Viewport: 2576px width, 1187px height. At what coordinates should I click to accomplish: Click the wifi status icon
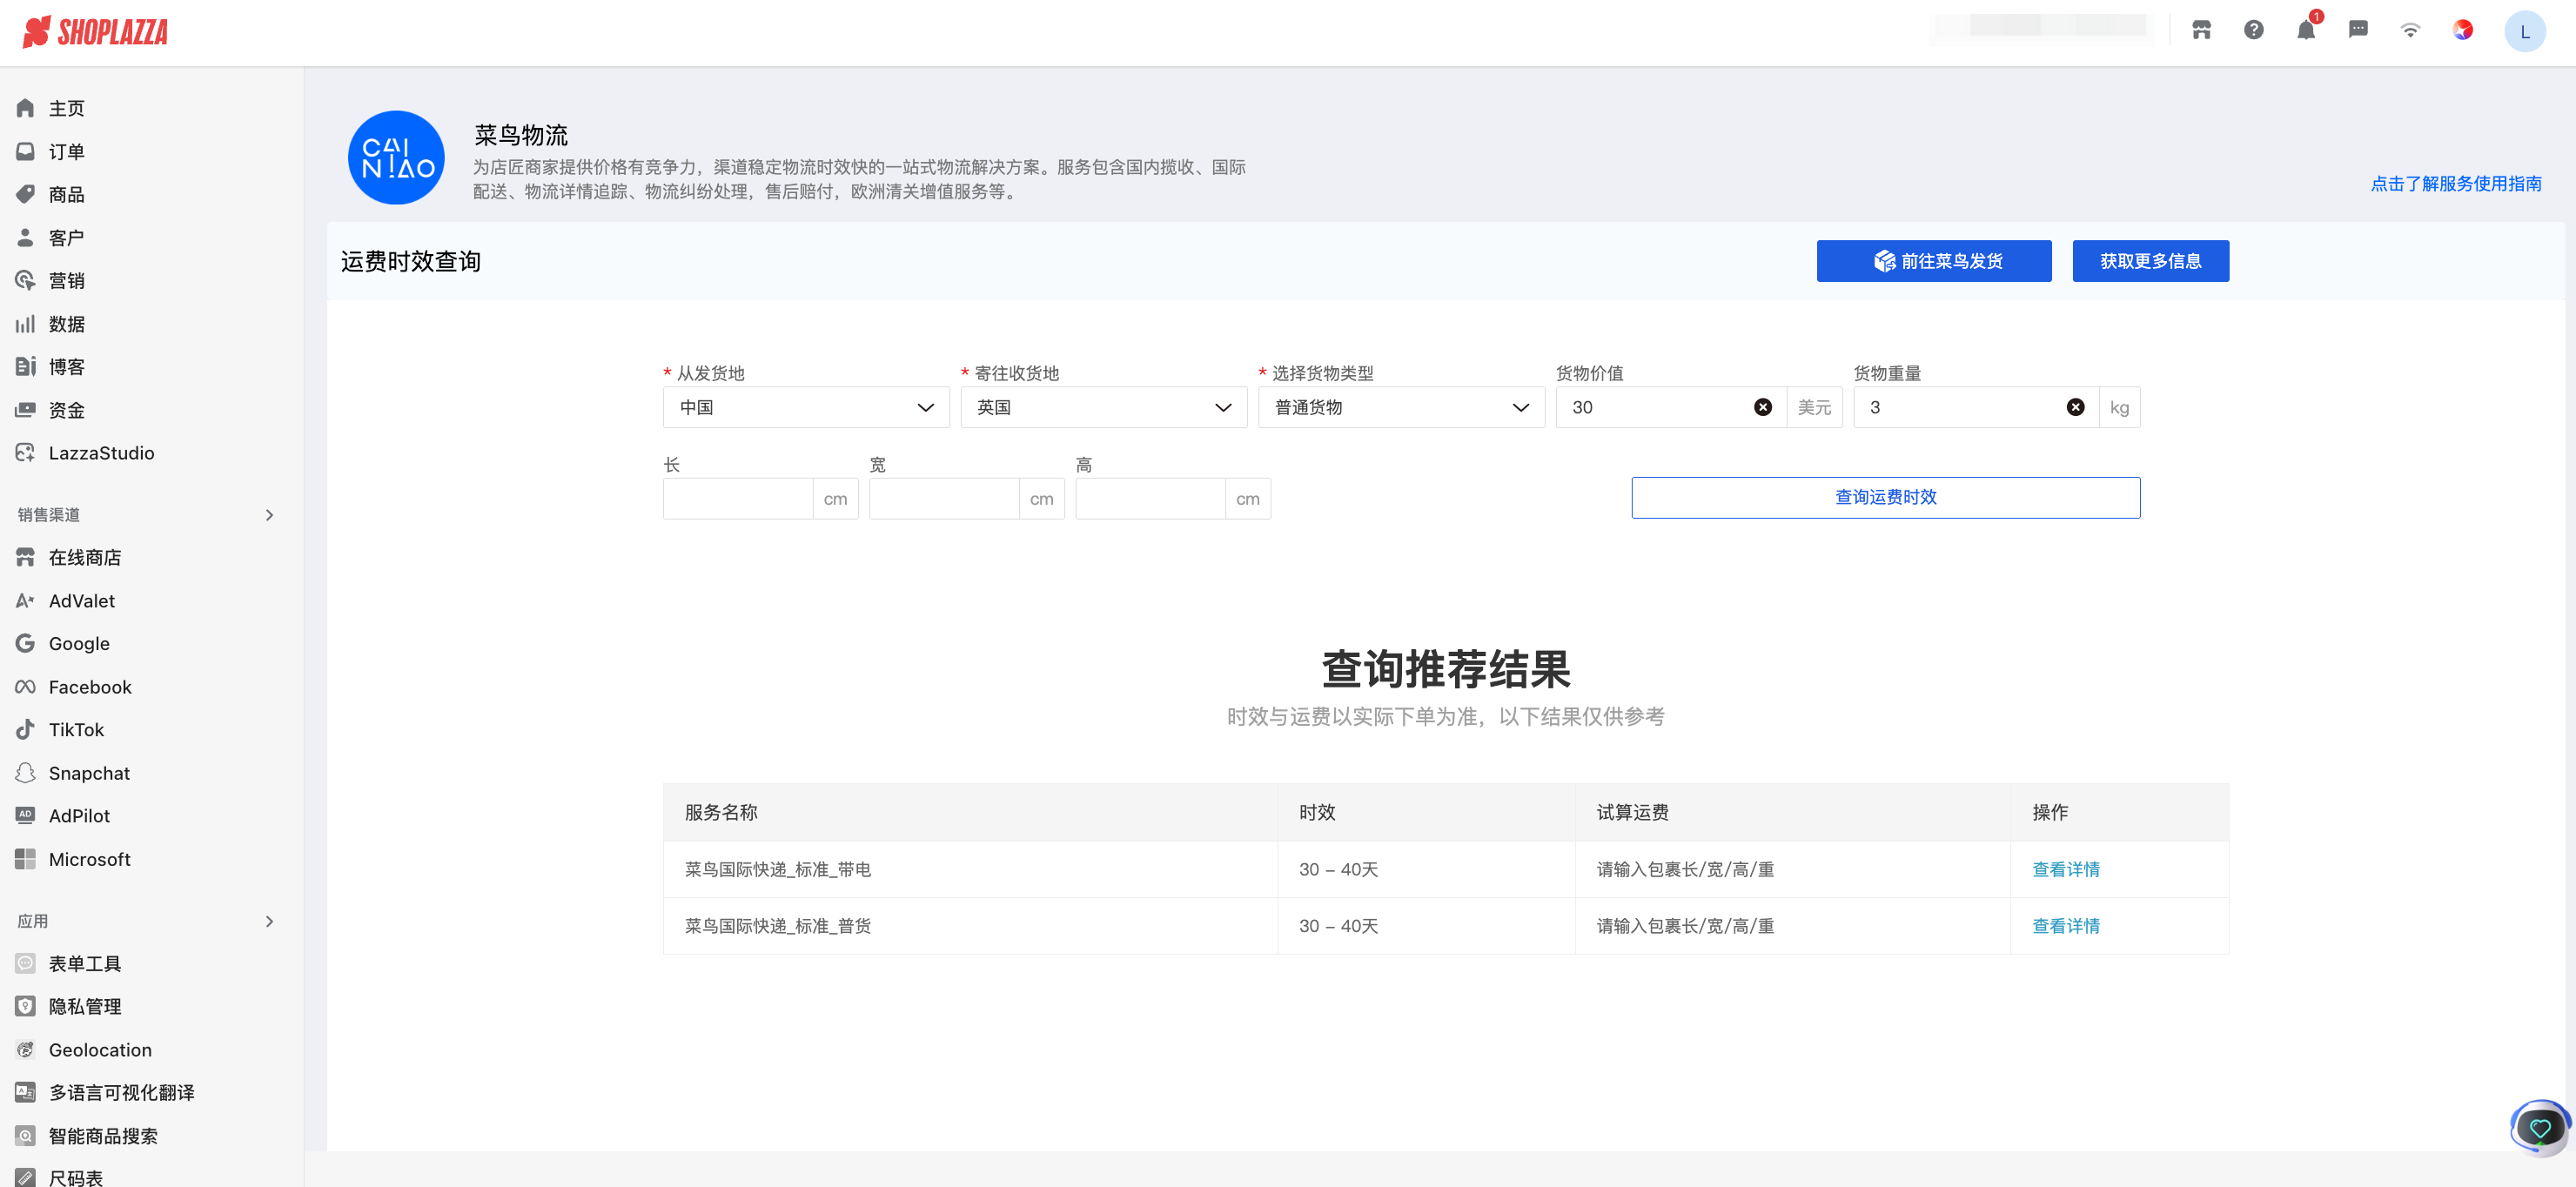[x=2410, y=30]
